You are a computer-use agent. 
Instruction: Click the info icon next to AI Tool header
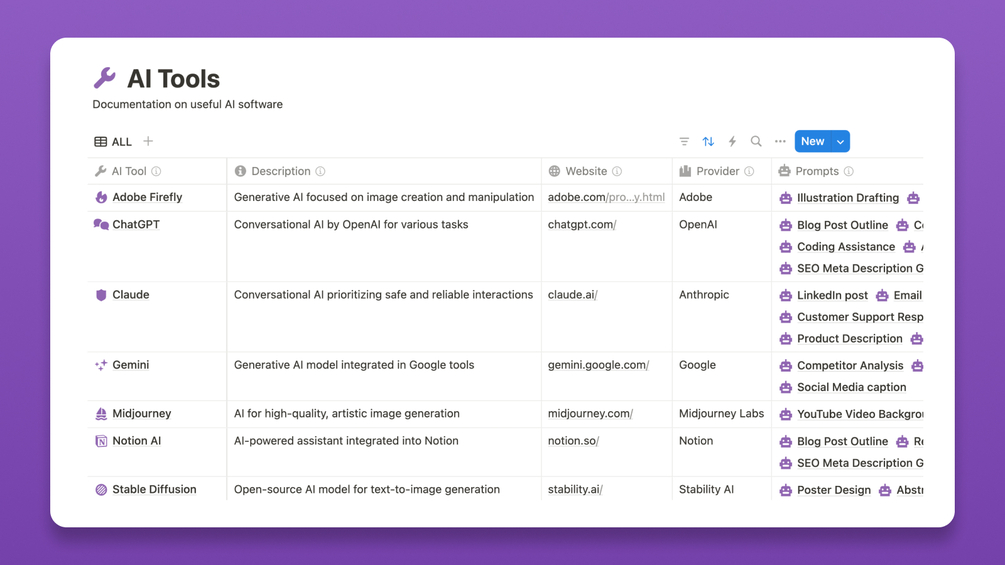click(x=156, y=171)
